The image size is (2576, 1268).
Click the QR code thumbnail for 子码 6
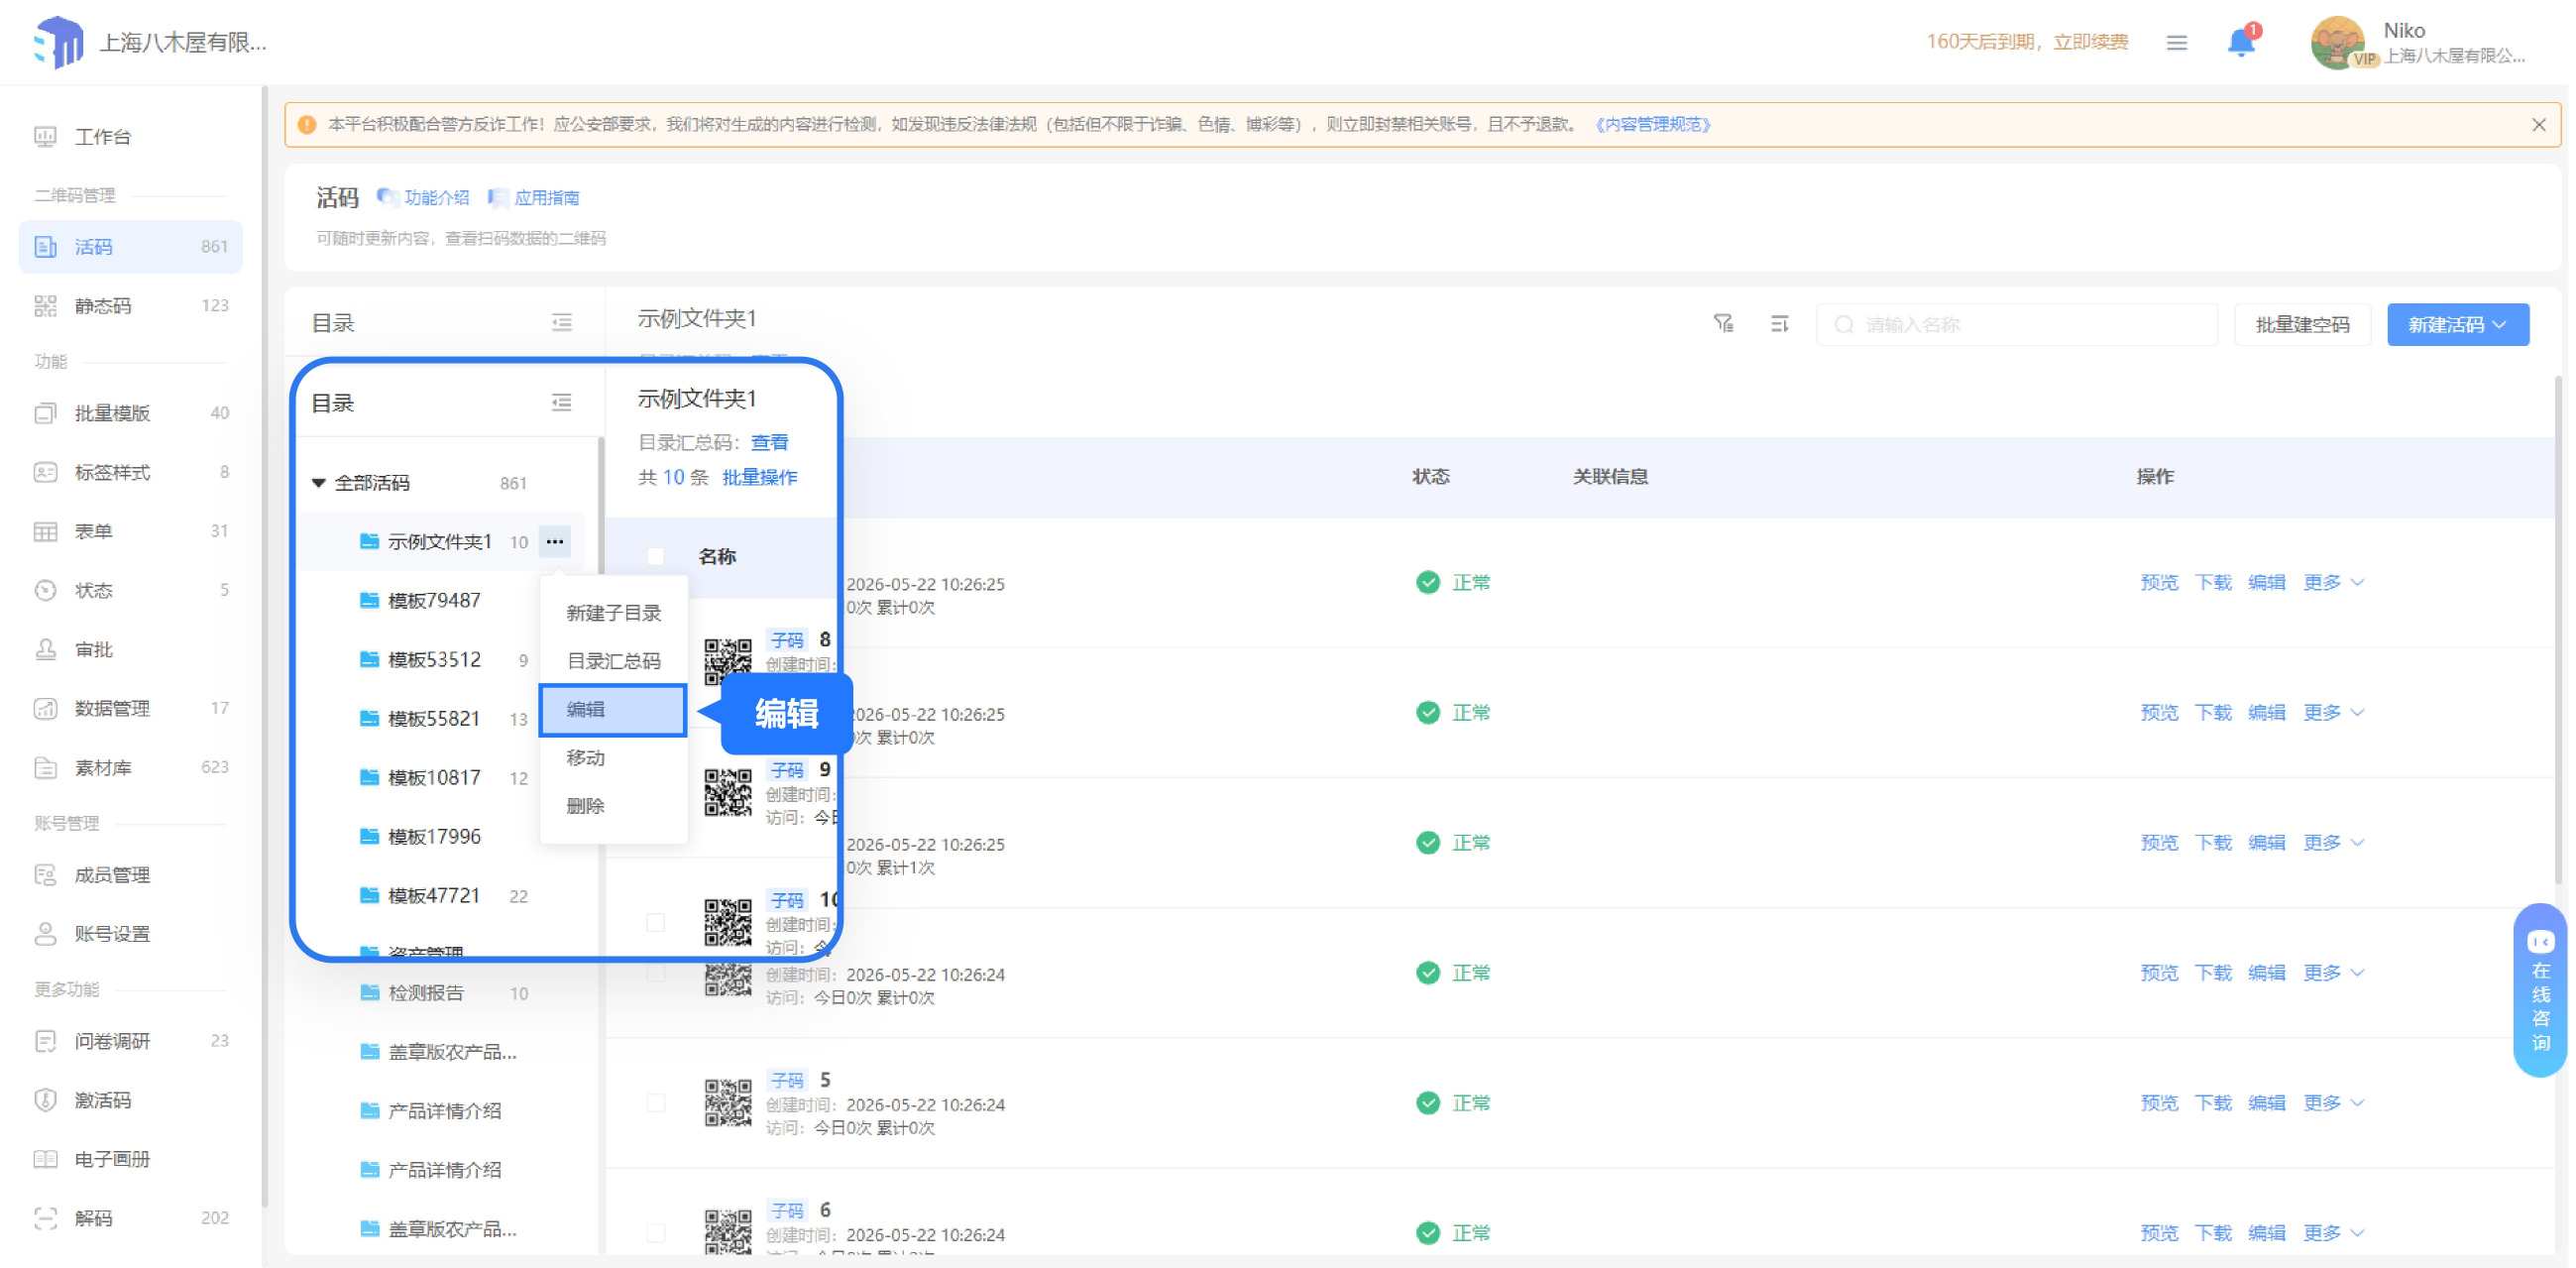coord(727,1230)
